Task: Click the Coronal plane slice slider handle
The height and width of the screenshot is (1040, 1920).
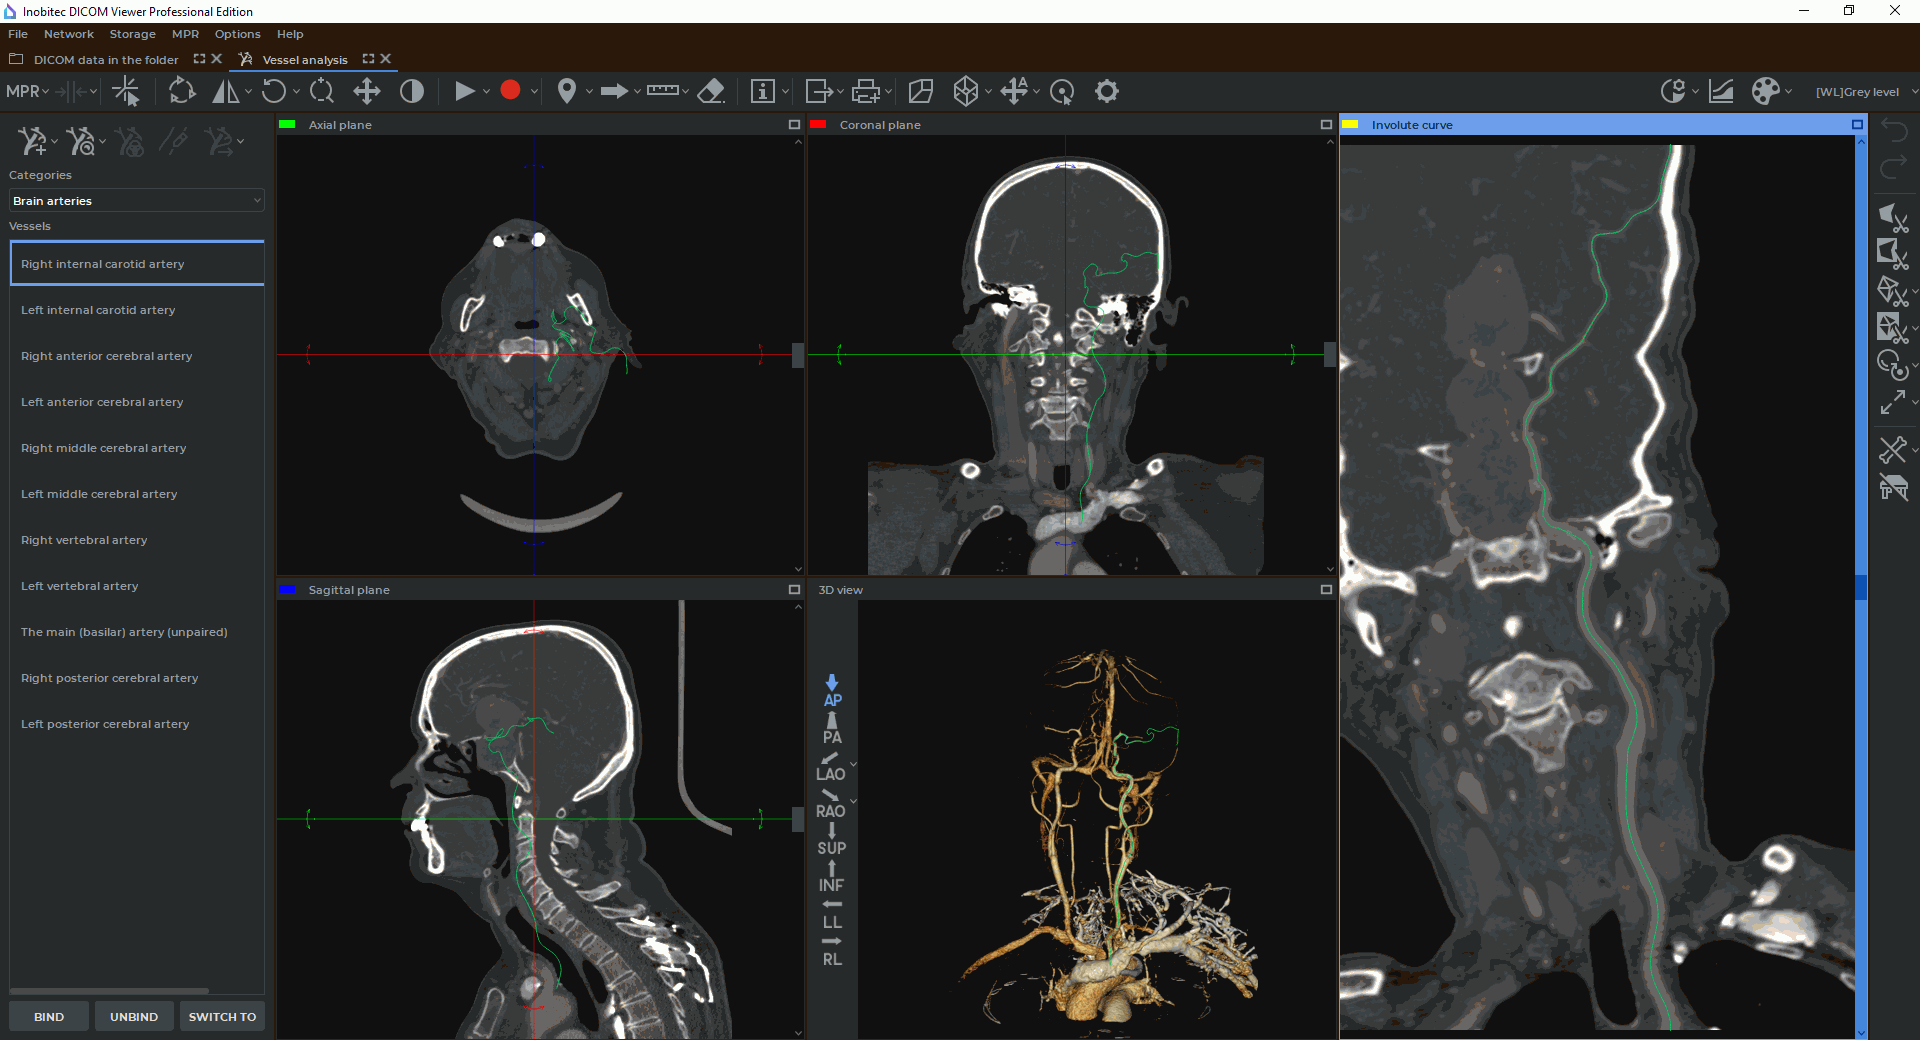Action: (x=1329, y=355)
